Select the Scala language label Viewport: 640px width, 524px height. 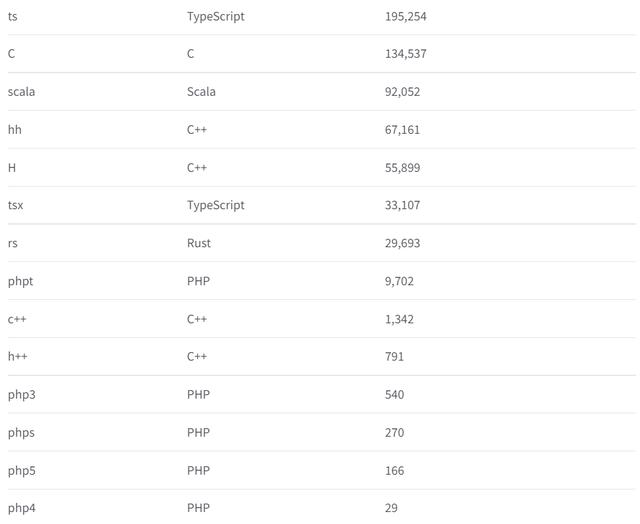201,92
